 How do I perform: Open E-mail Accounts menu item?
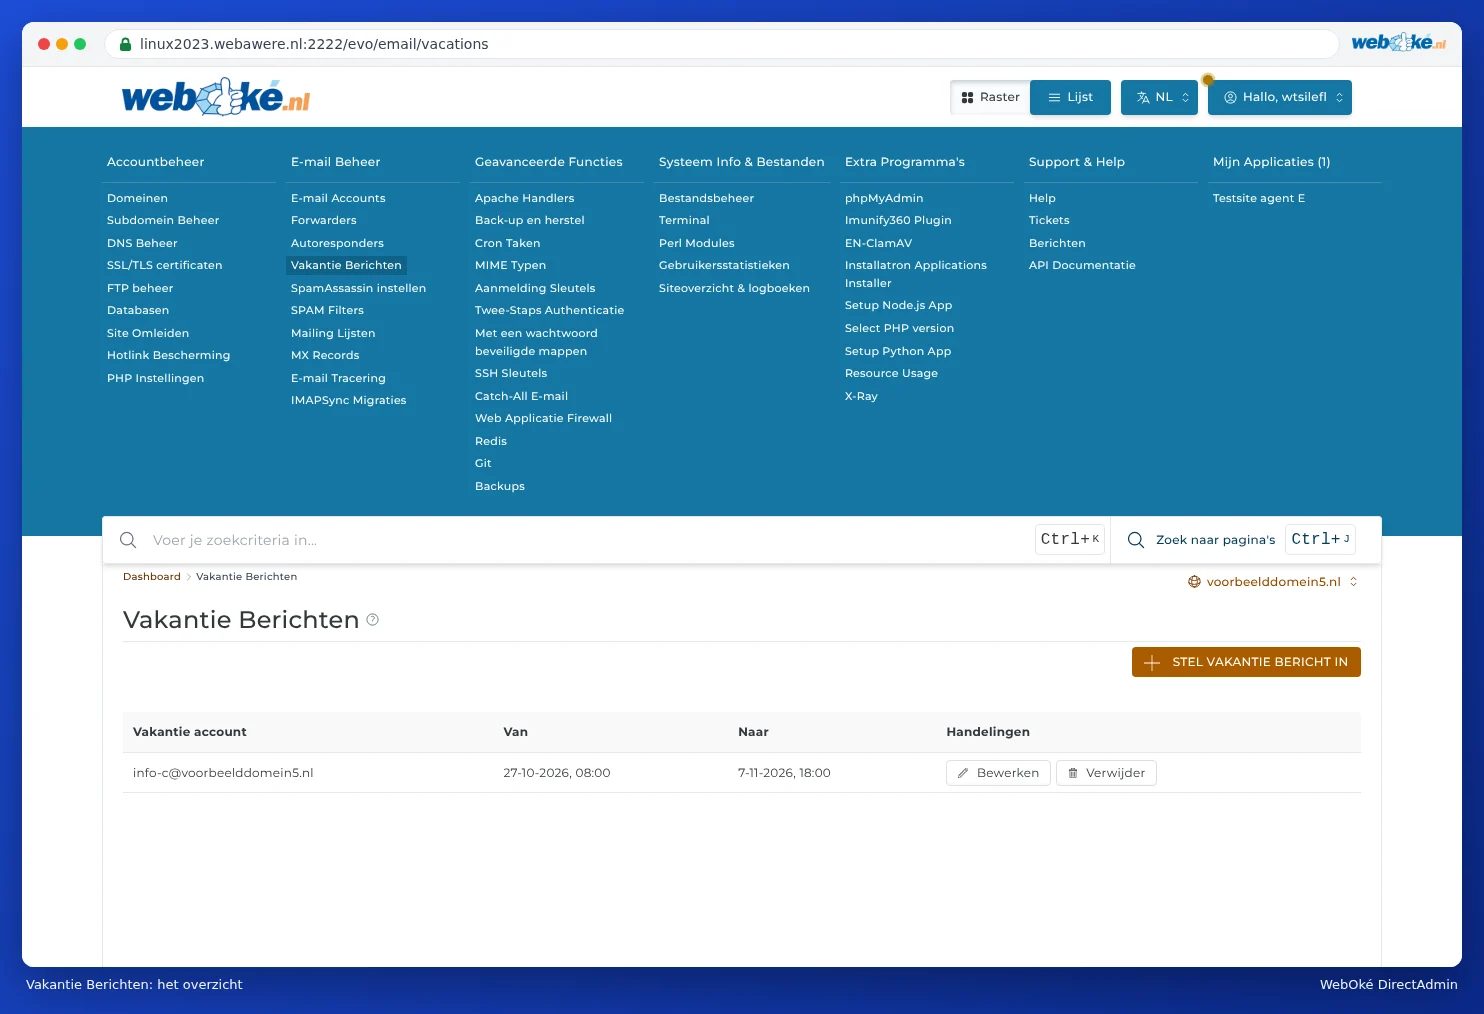pyautogui.click(x=338, y=198)
